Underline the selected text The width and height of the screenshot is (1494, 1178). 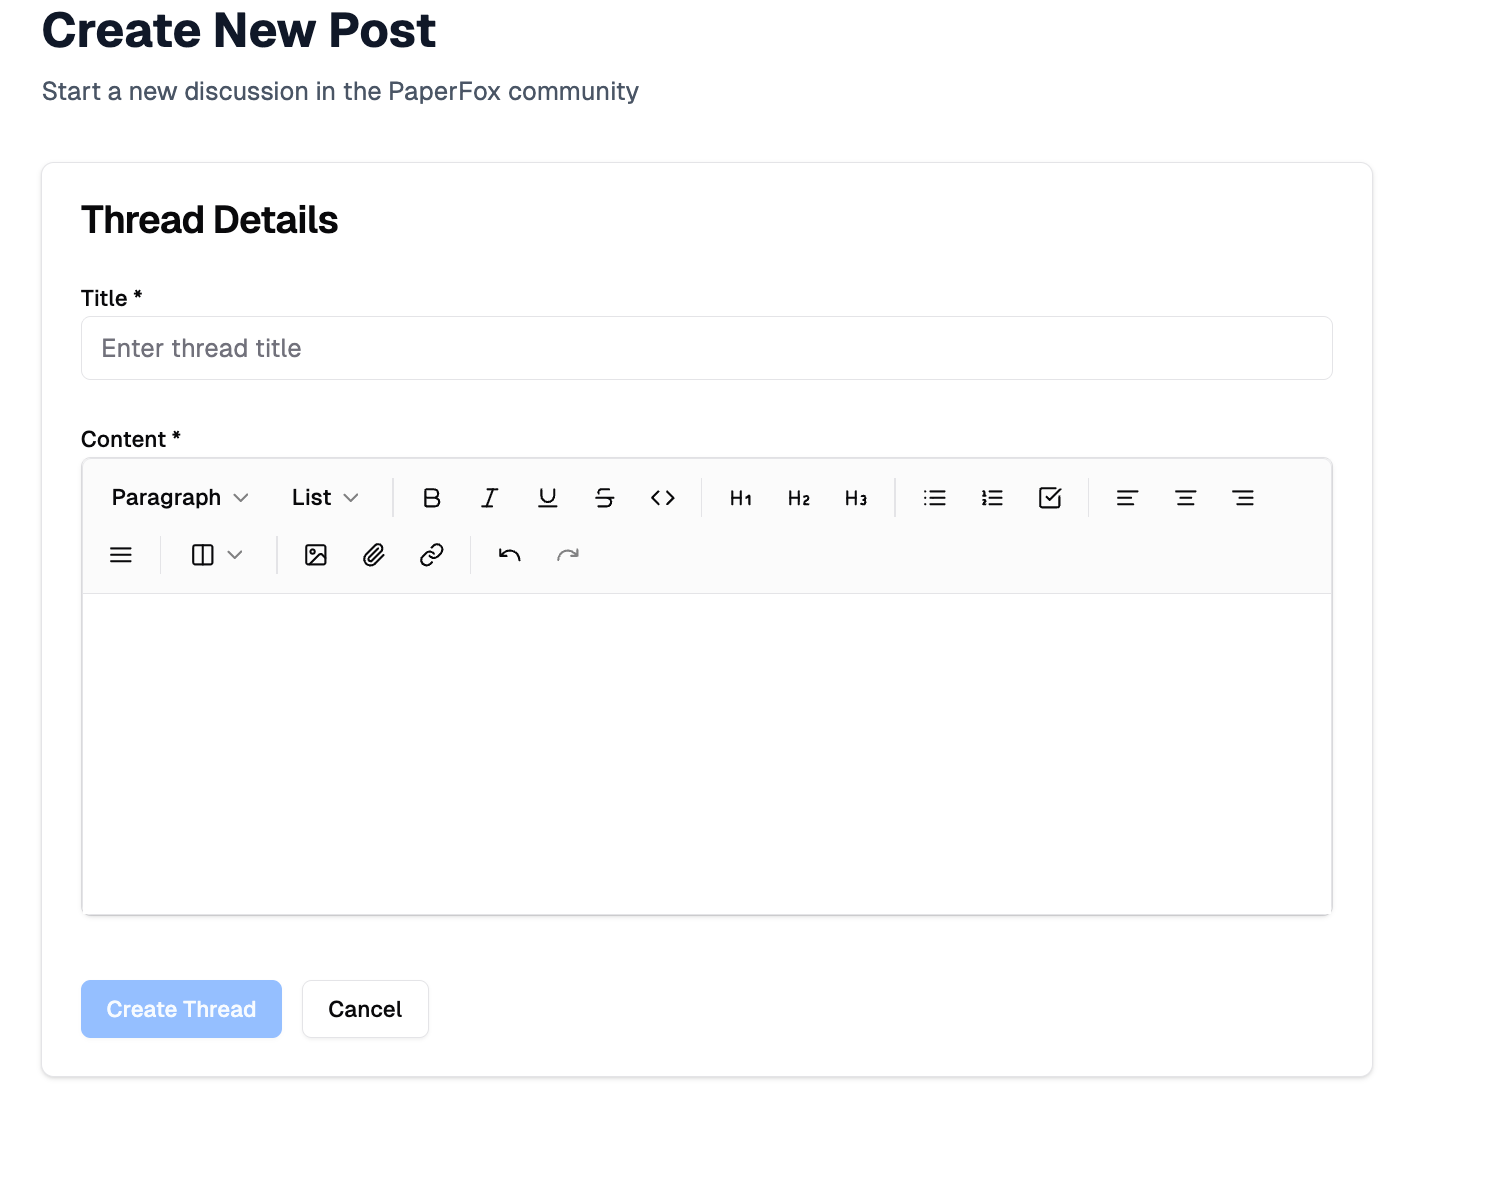547,498
